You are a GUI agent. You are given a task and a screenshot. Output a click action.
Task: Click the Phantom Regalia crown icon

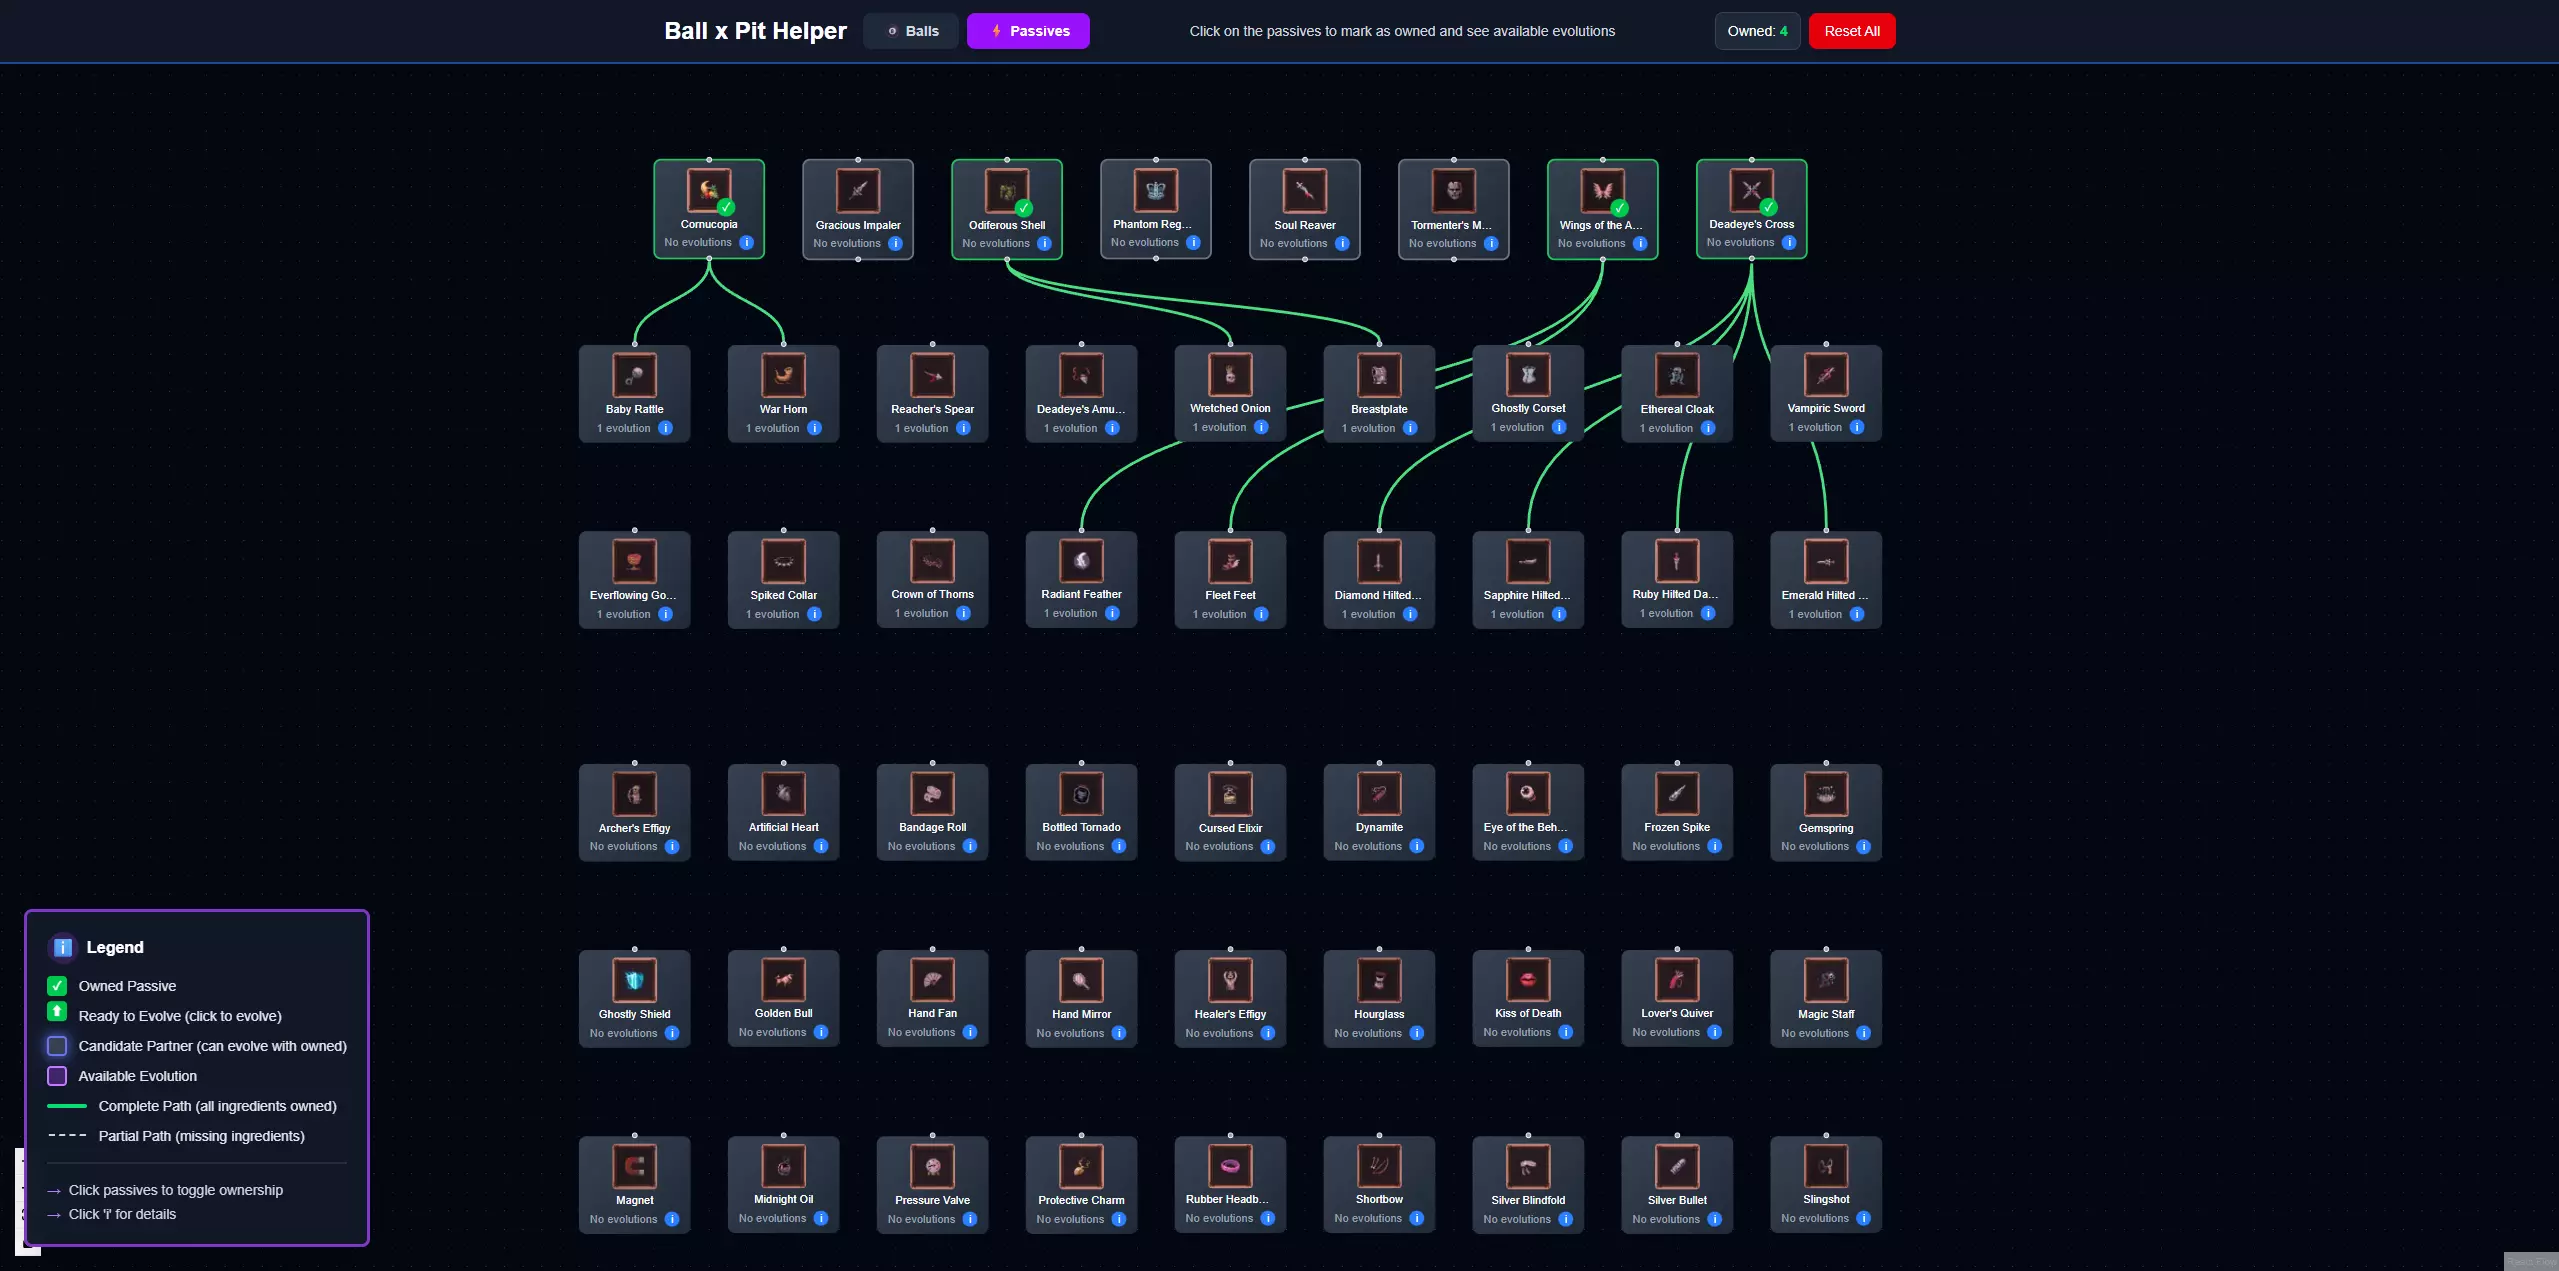1155,190
